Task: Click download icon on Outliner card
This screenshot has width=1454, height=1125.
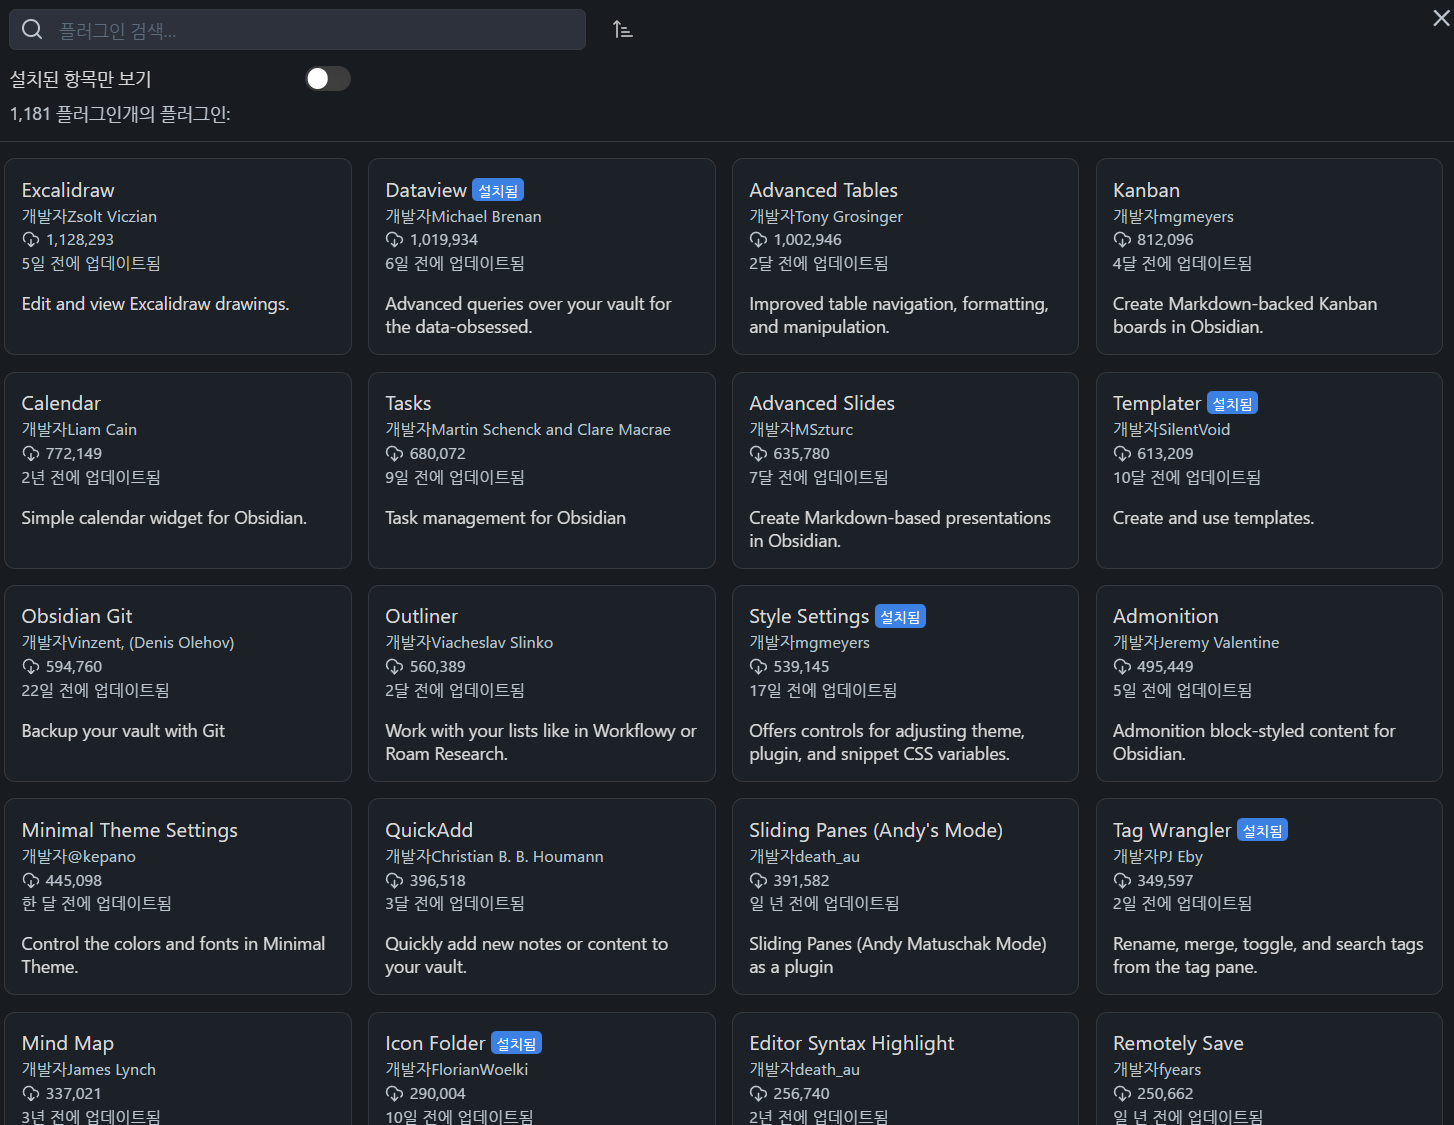Action: (x=395, y=667)
